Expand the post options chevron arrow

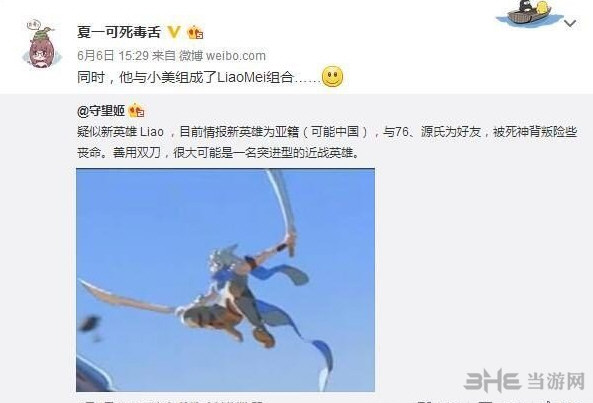coord(570,23)
